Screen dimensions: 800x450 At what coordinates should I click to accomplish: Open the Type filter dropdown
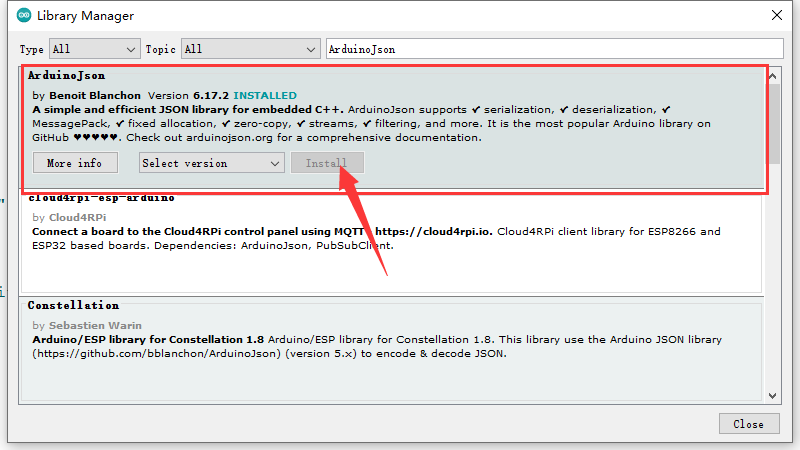click(95, 49)
